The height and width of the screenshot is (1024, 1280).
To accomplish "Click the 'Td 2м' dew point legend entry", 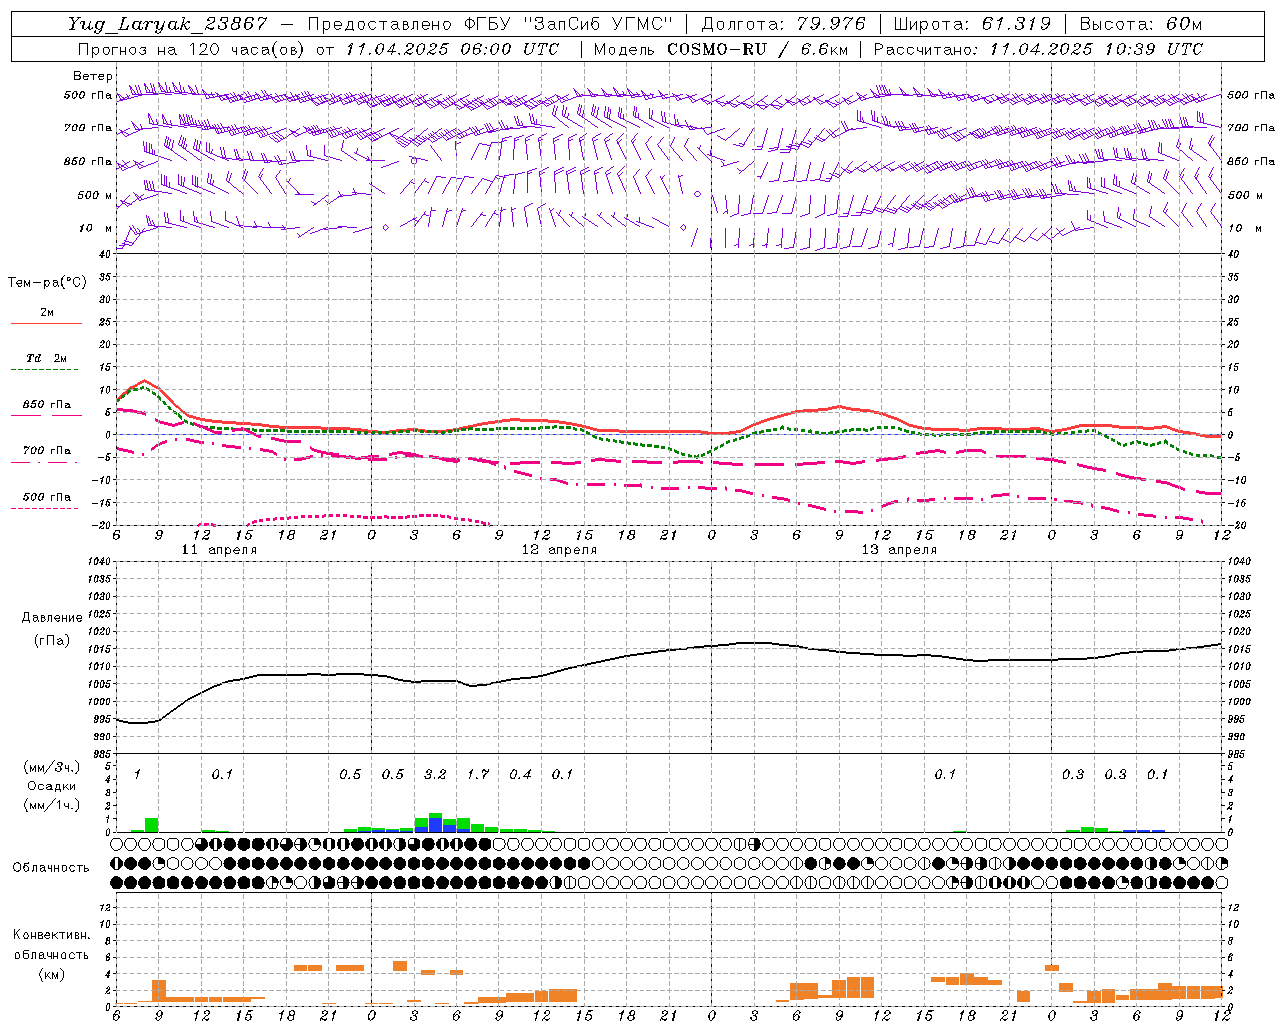I will (x=46, y=358).
